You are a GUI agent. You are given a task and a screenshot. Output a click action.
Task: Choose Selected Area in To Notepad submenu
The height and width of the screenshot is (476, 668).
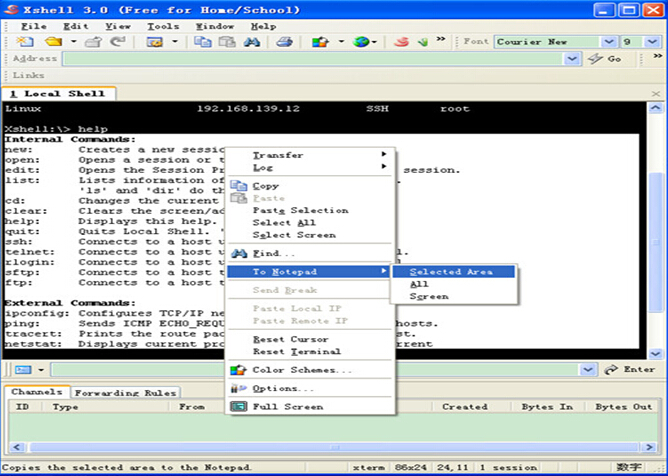[454, 272]
